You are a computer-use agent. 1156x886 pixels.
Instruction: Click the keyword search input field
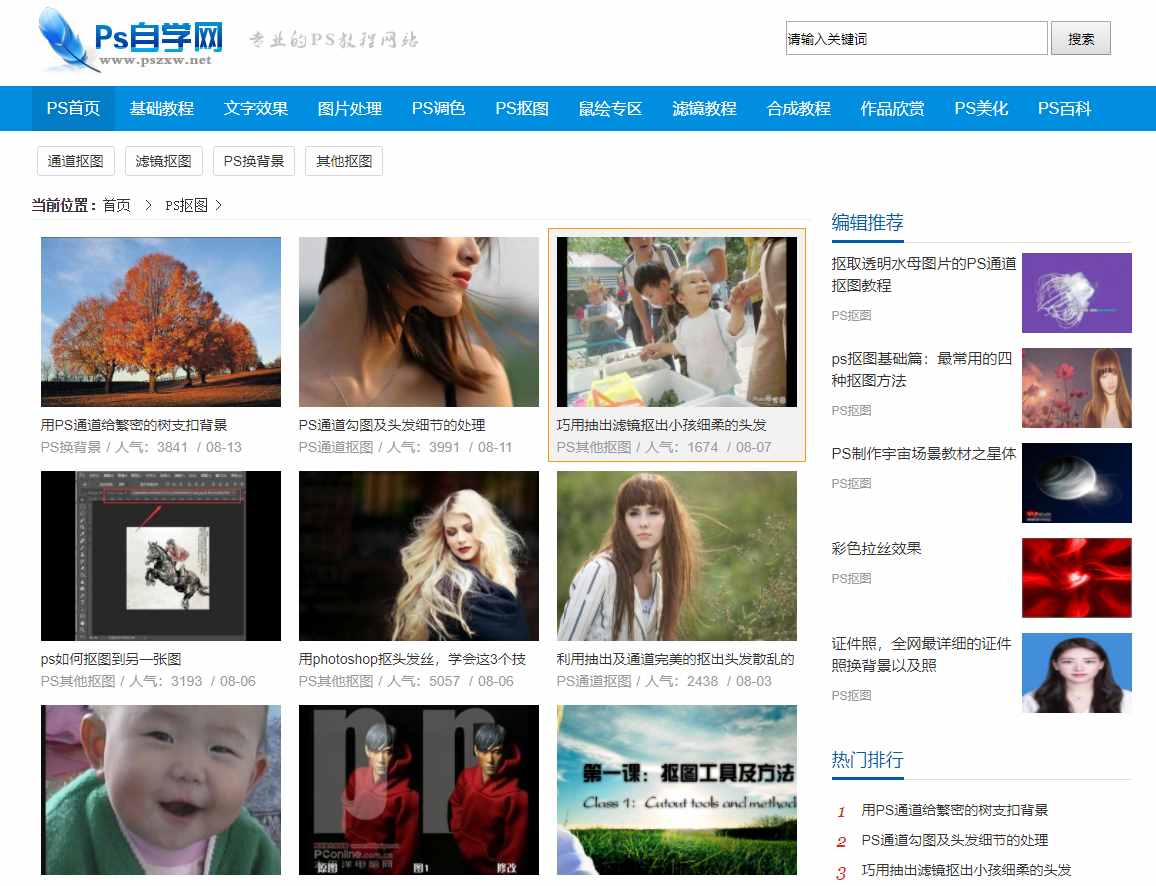(x=915, y=38)
